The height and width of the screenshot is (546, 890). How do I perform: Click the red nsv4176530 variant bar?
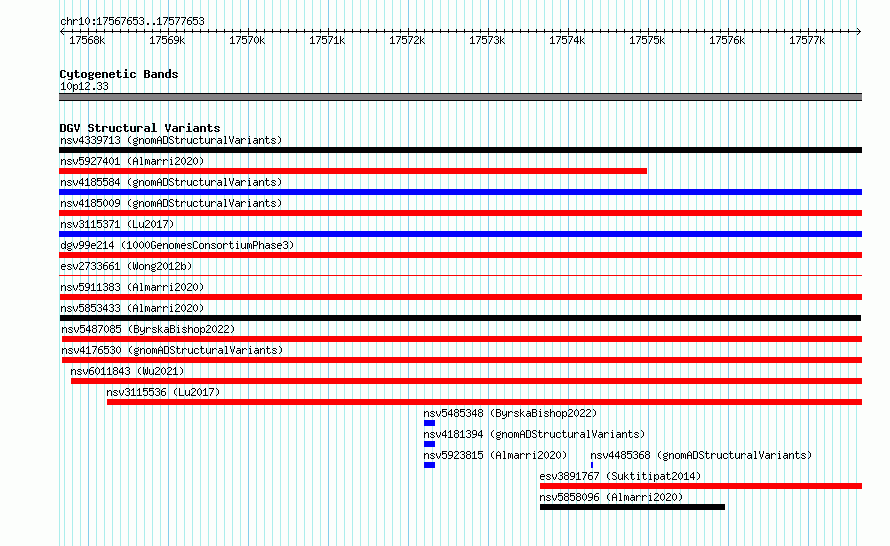point(462,360)
